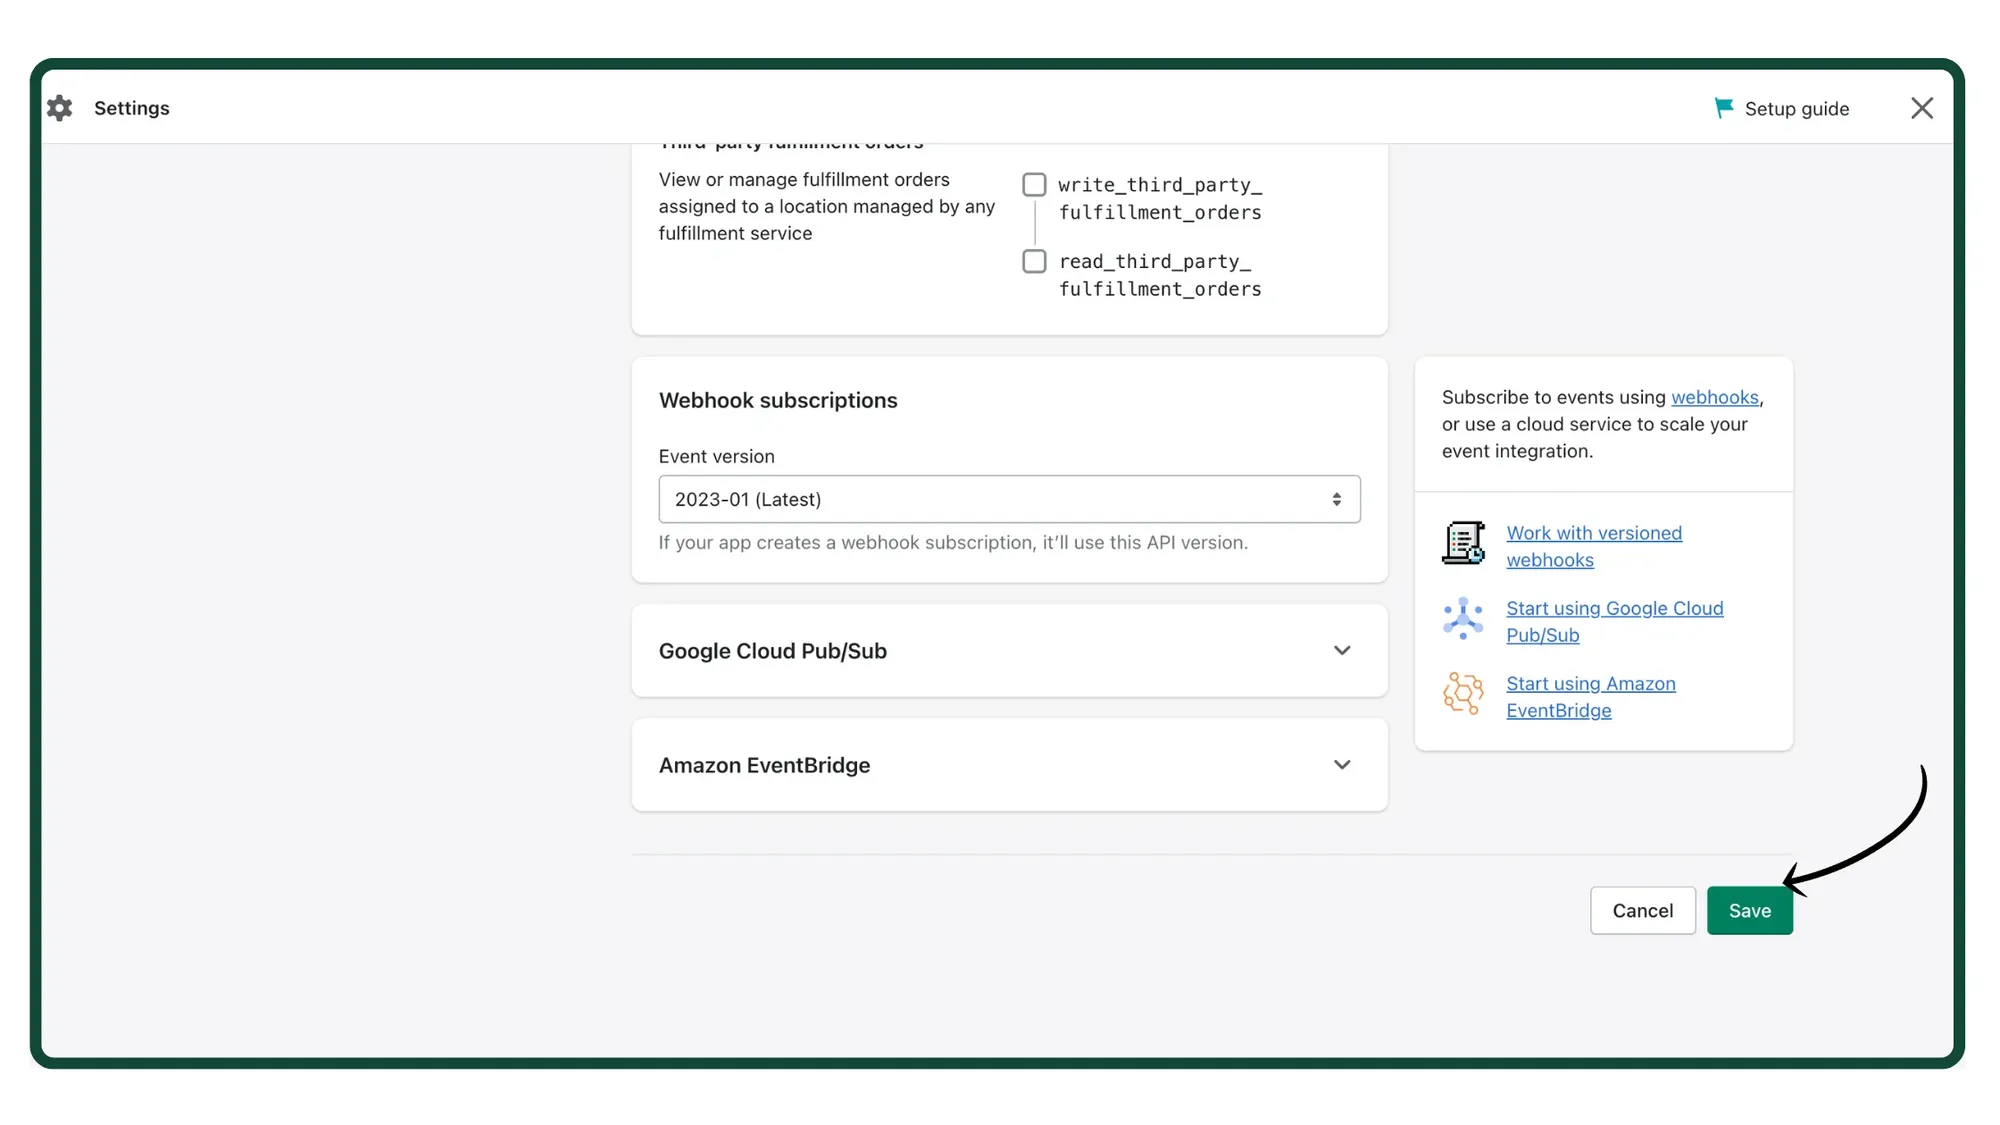Enable the write_third_party_fulfillment_orders checkbox
Viewport: 2000px width, 1125px height.
(1034, 184)
